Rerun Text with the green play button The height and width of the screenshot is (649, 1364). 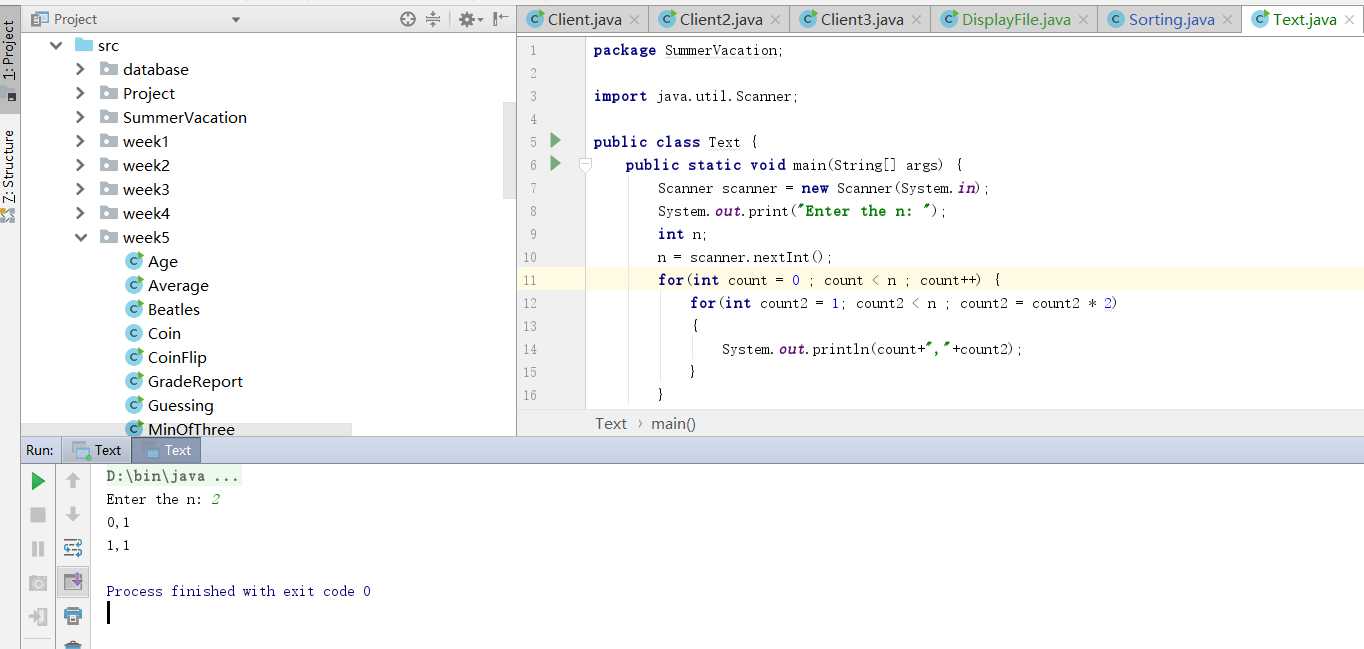pyautogui.click(x=38, y=481)
